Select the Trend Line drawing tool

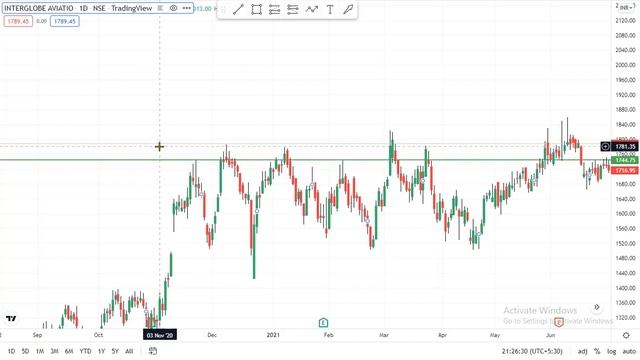[238, 9]
